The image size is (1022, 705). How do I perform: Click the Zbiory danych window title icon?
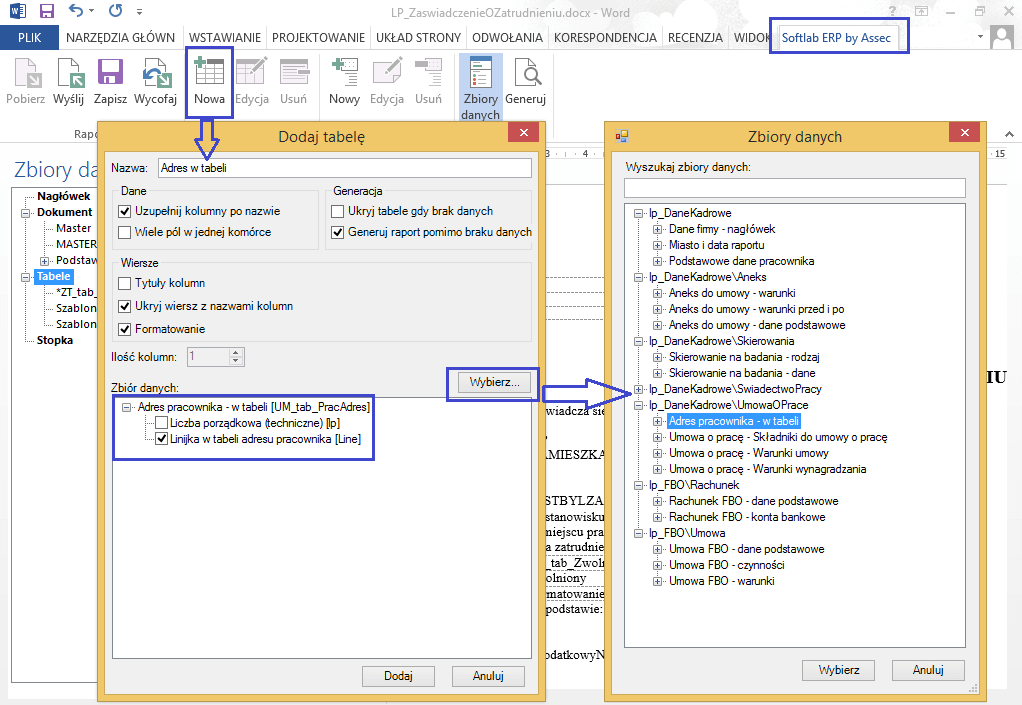point(622,136)
